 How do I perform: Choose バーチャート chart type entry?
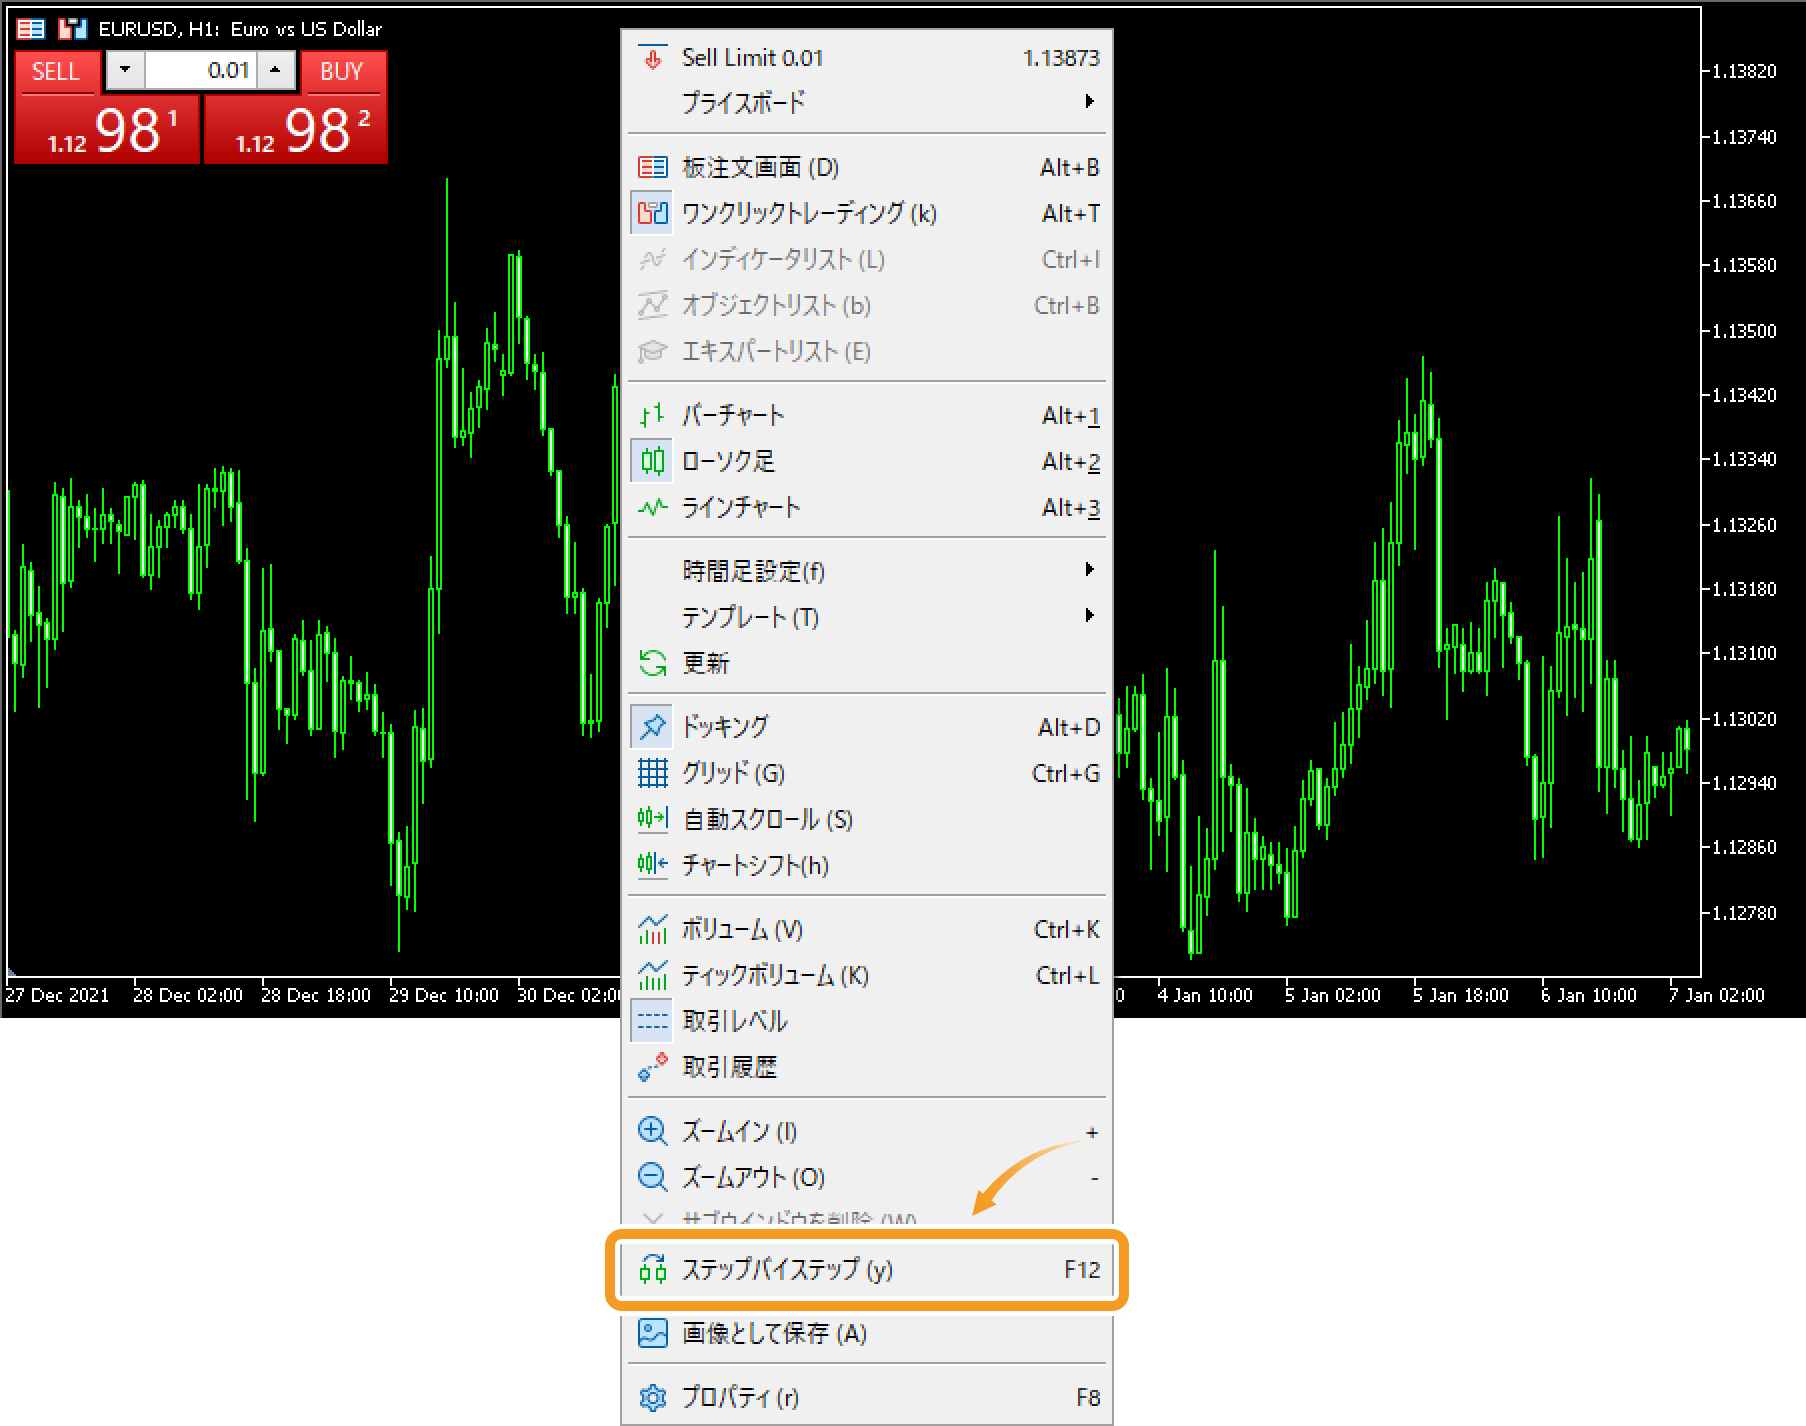click(867, 415)
